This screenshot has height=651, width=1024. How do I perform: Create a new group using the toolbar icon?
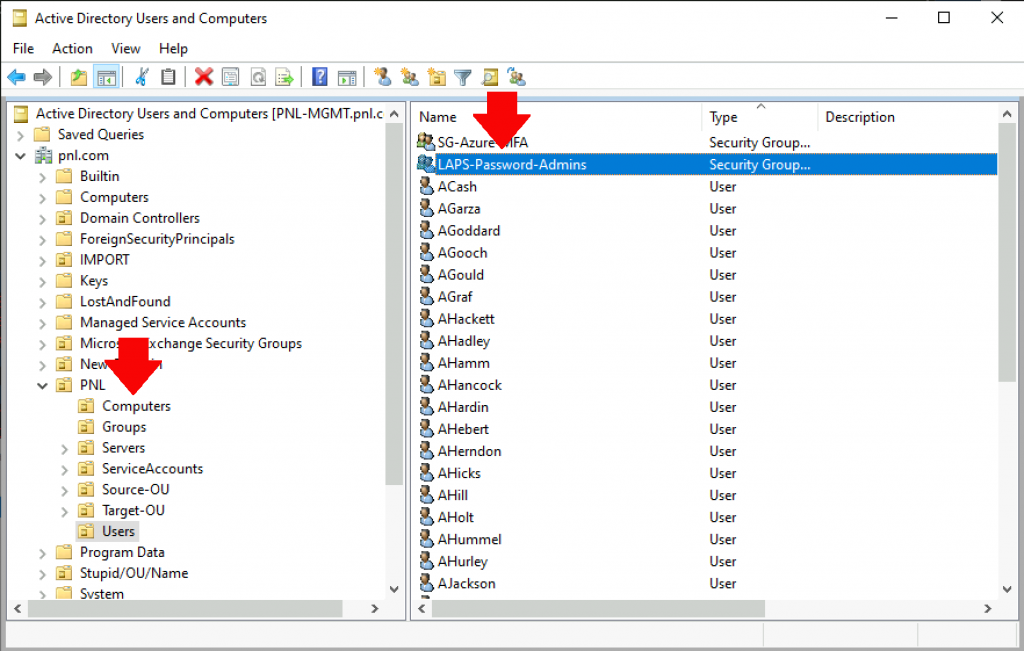[409, 77]
